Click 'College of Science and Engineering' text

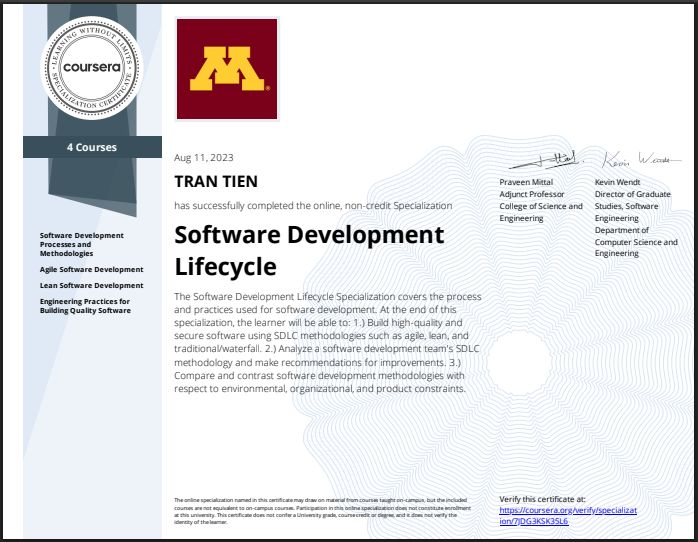541,212
